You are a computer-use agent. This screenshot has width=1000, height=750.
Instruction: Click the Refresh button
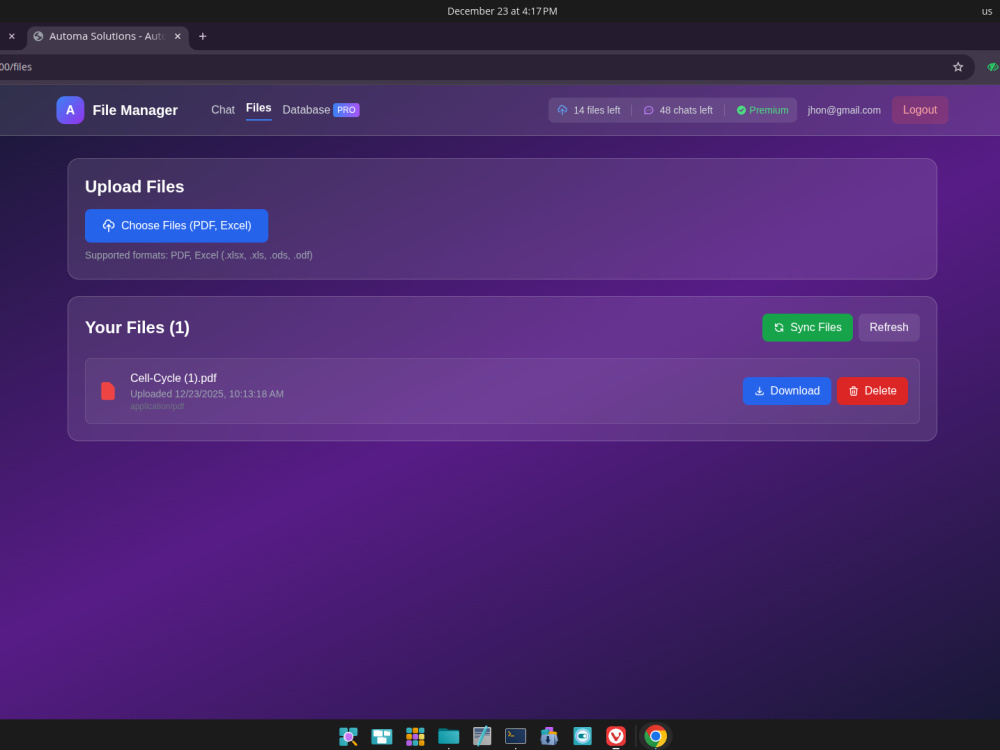pyautogui.click(x=888, y=327)
